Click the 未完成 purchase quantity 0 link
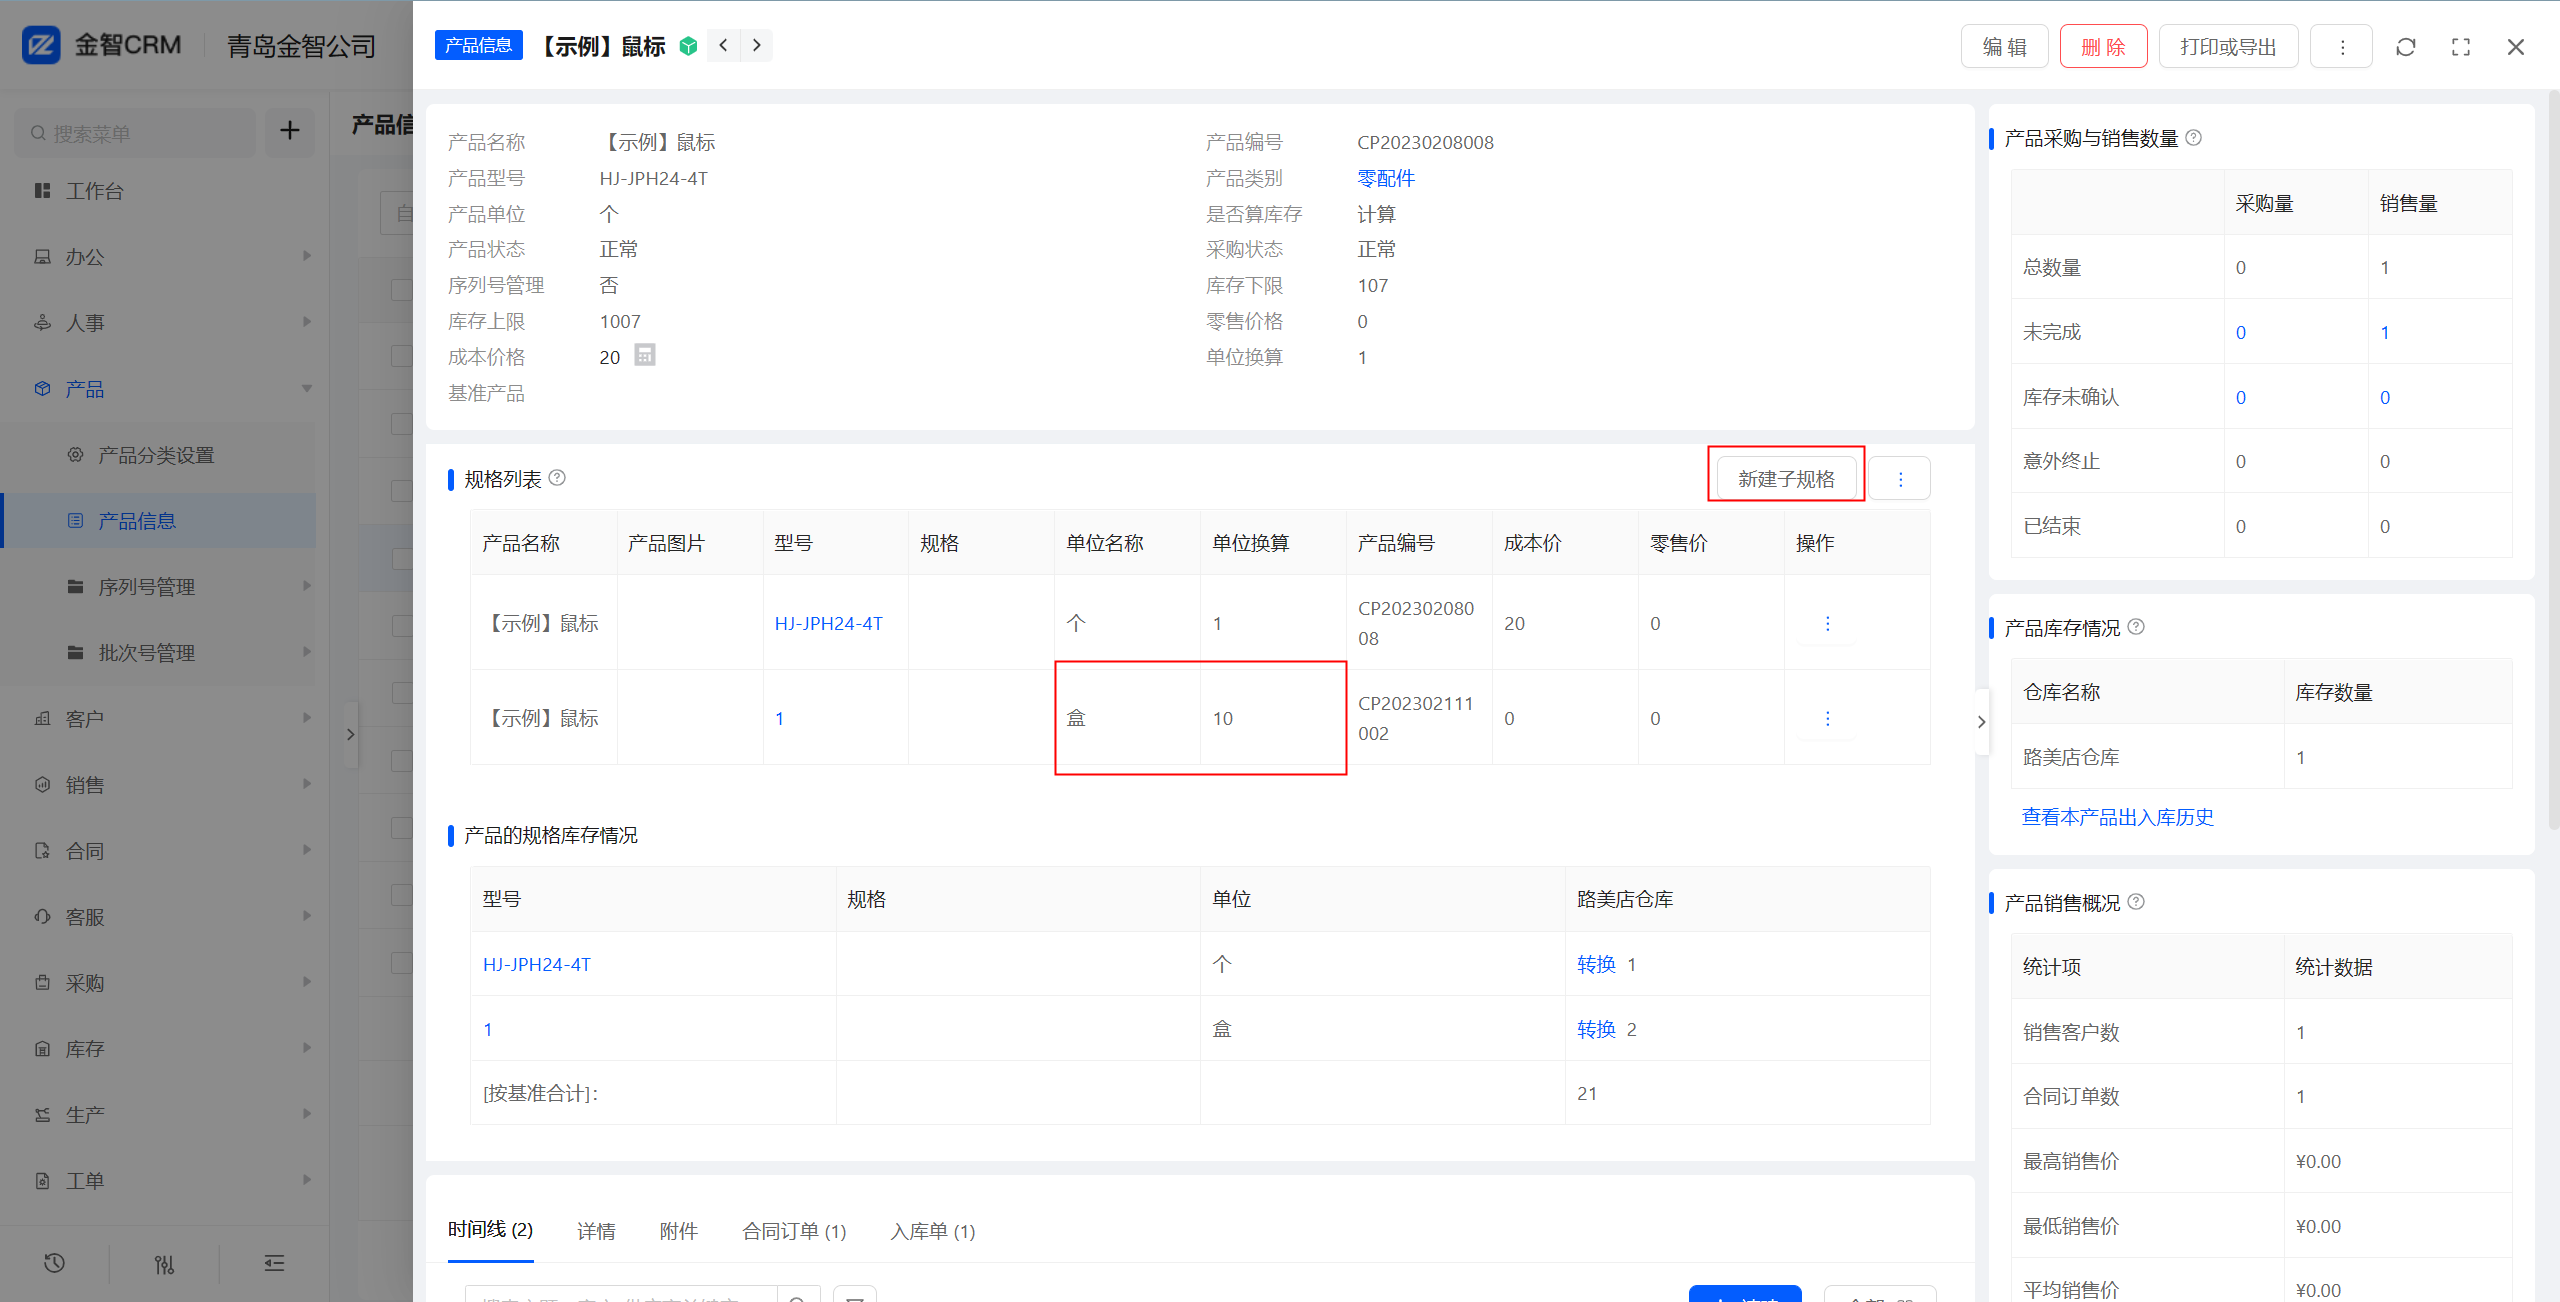This screenshot has width=2560, height=1302. pyautogui.click(x=2240, y=332)
